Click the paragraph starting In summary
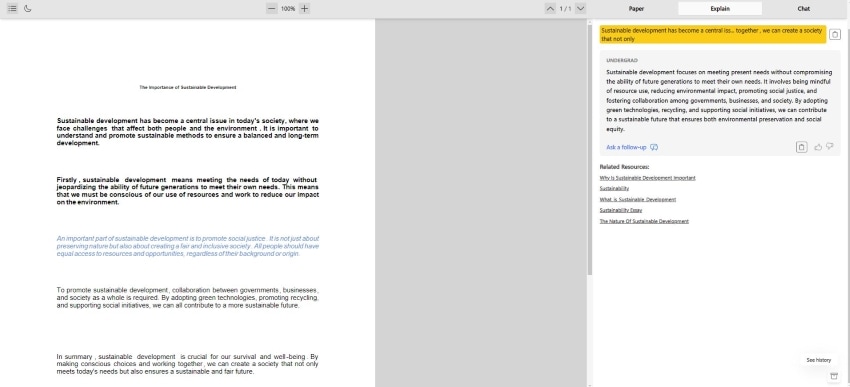The width and height of the screenshot is (850, 387). 188,364
